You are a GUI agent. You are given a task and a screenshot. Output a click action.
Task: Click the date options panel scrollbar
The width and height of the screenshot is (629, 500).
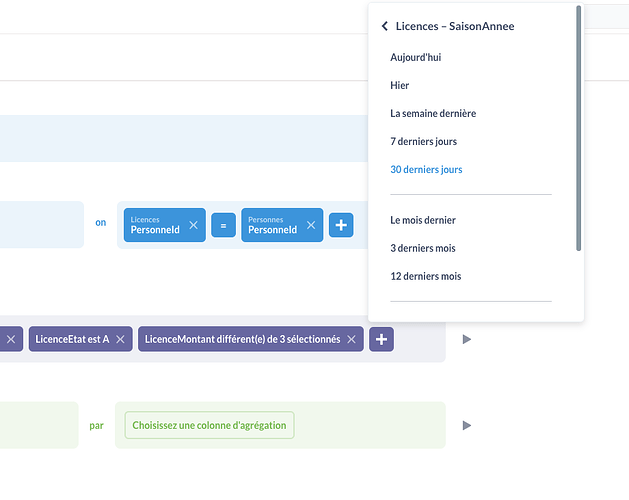pos(578,128)
